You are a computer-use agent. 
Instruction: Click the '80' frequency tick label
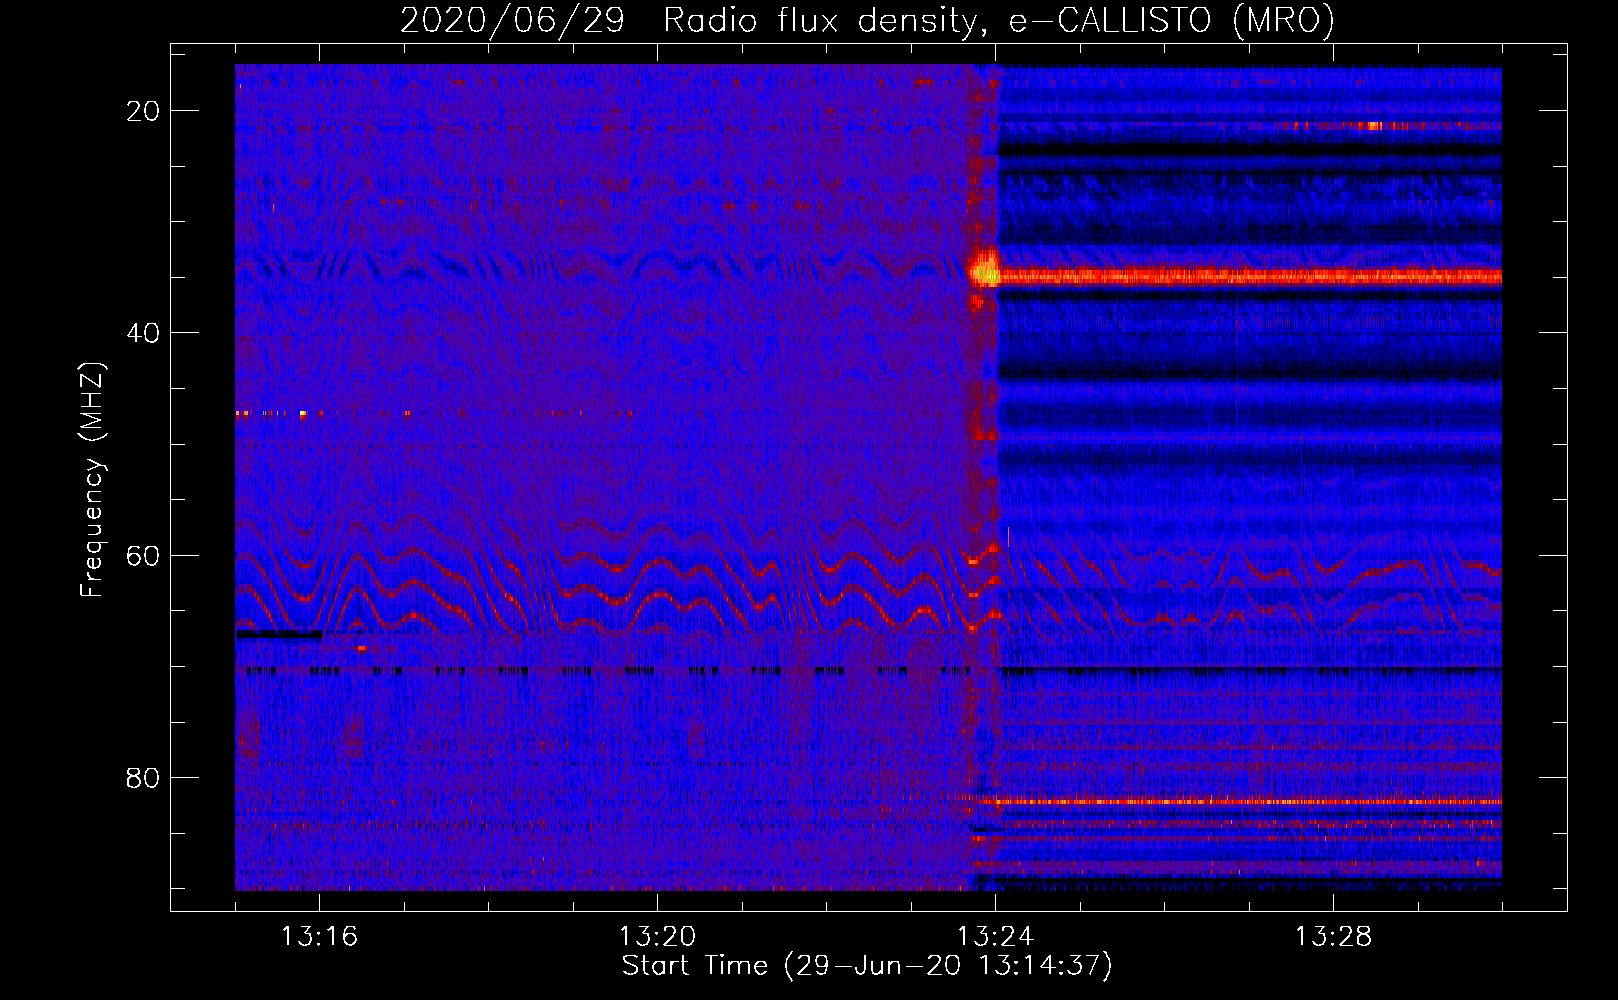[143, 778]
